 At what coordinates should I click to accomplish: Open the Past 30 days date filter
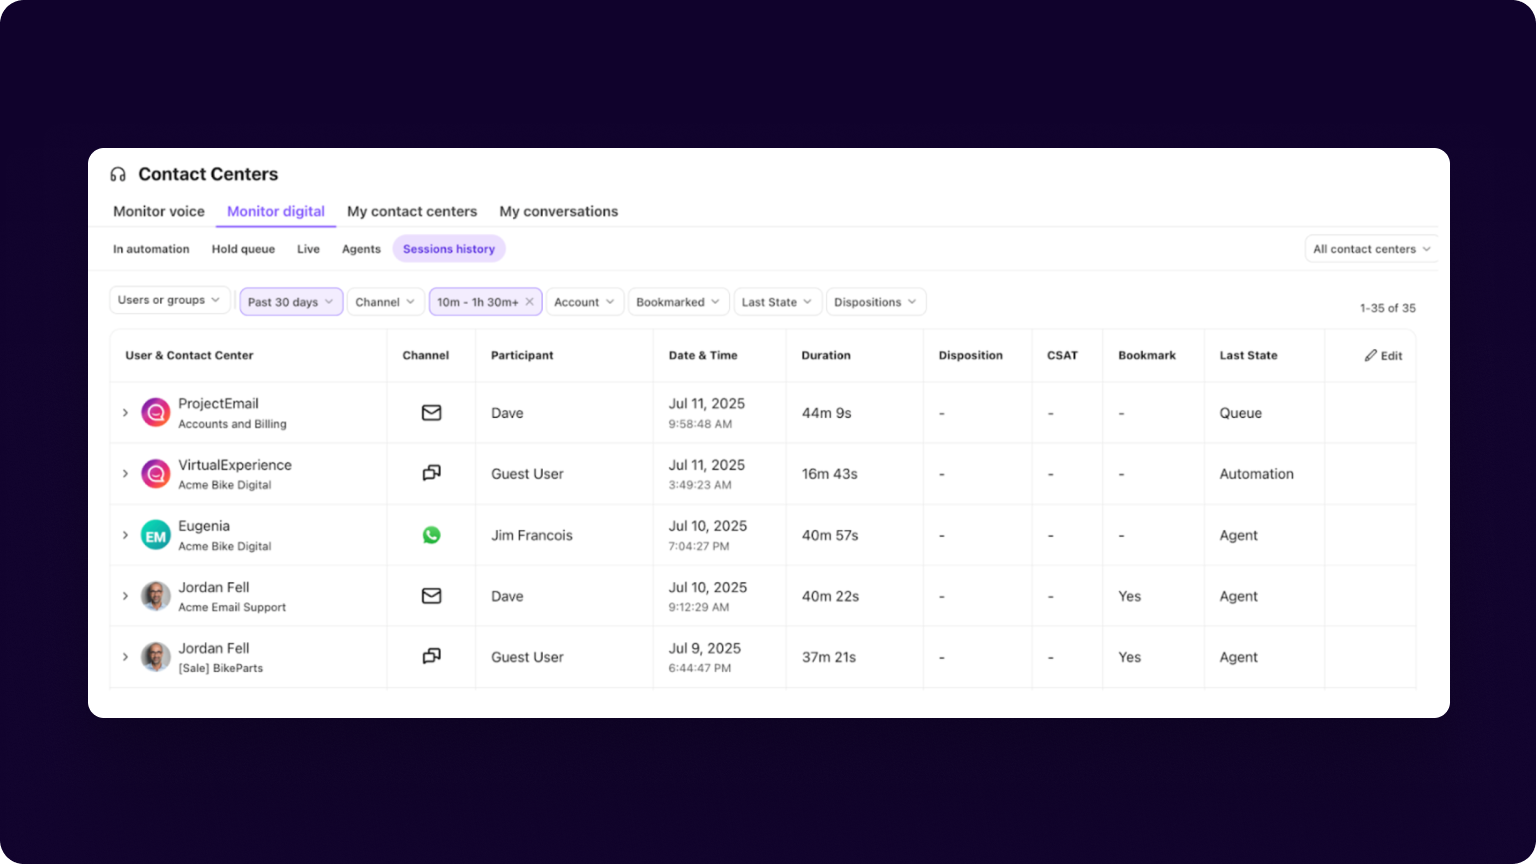(x=290, y=301)
